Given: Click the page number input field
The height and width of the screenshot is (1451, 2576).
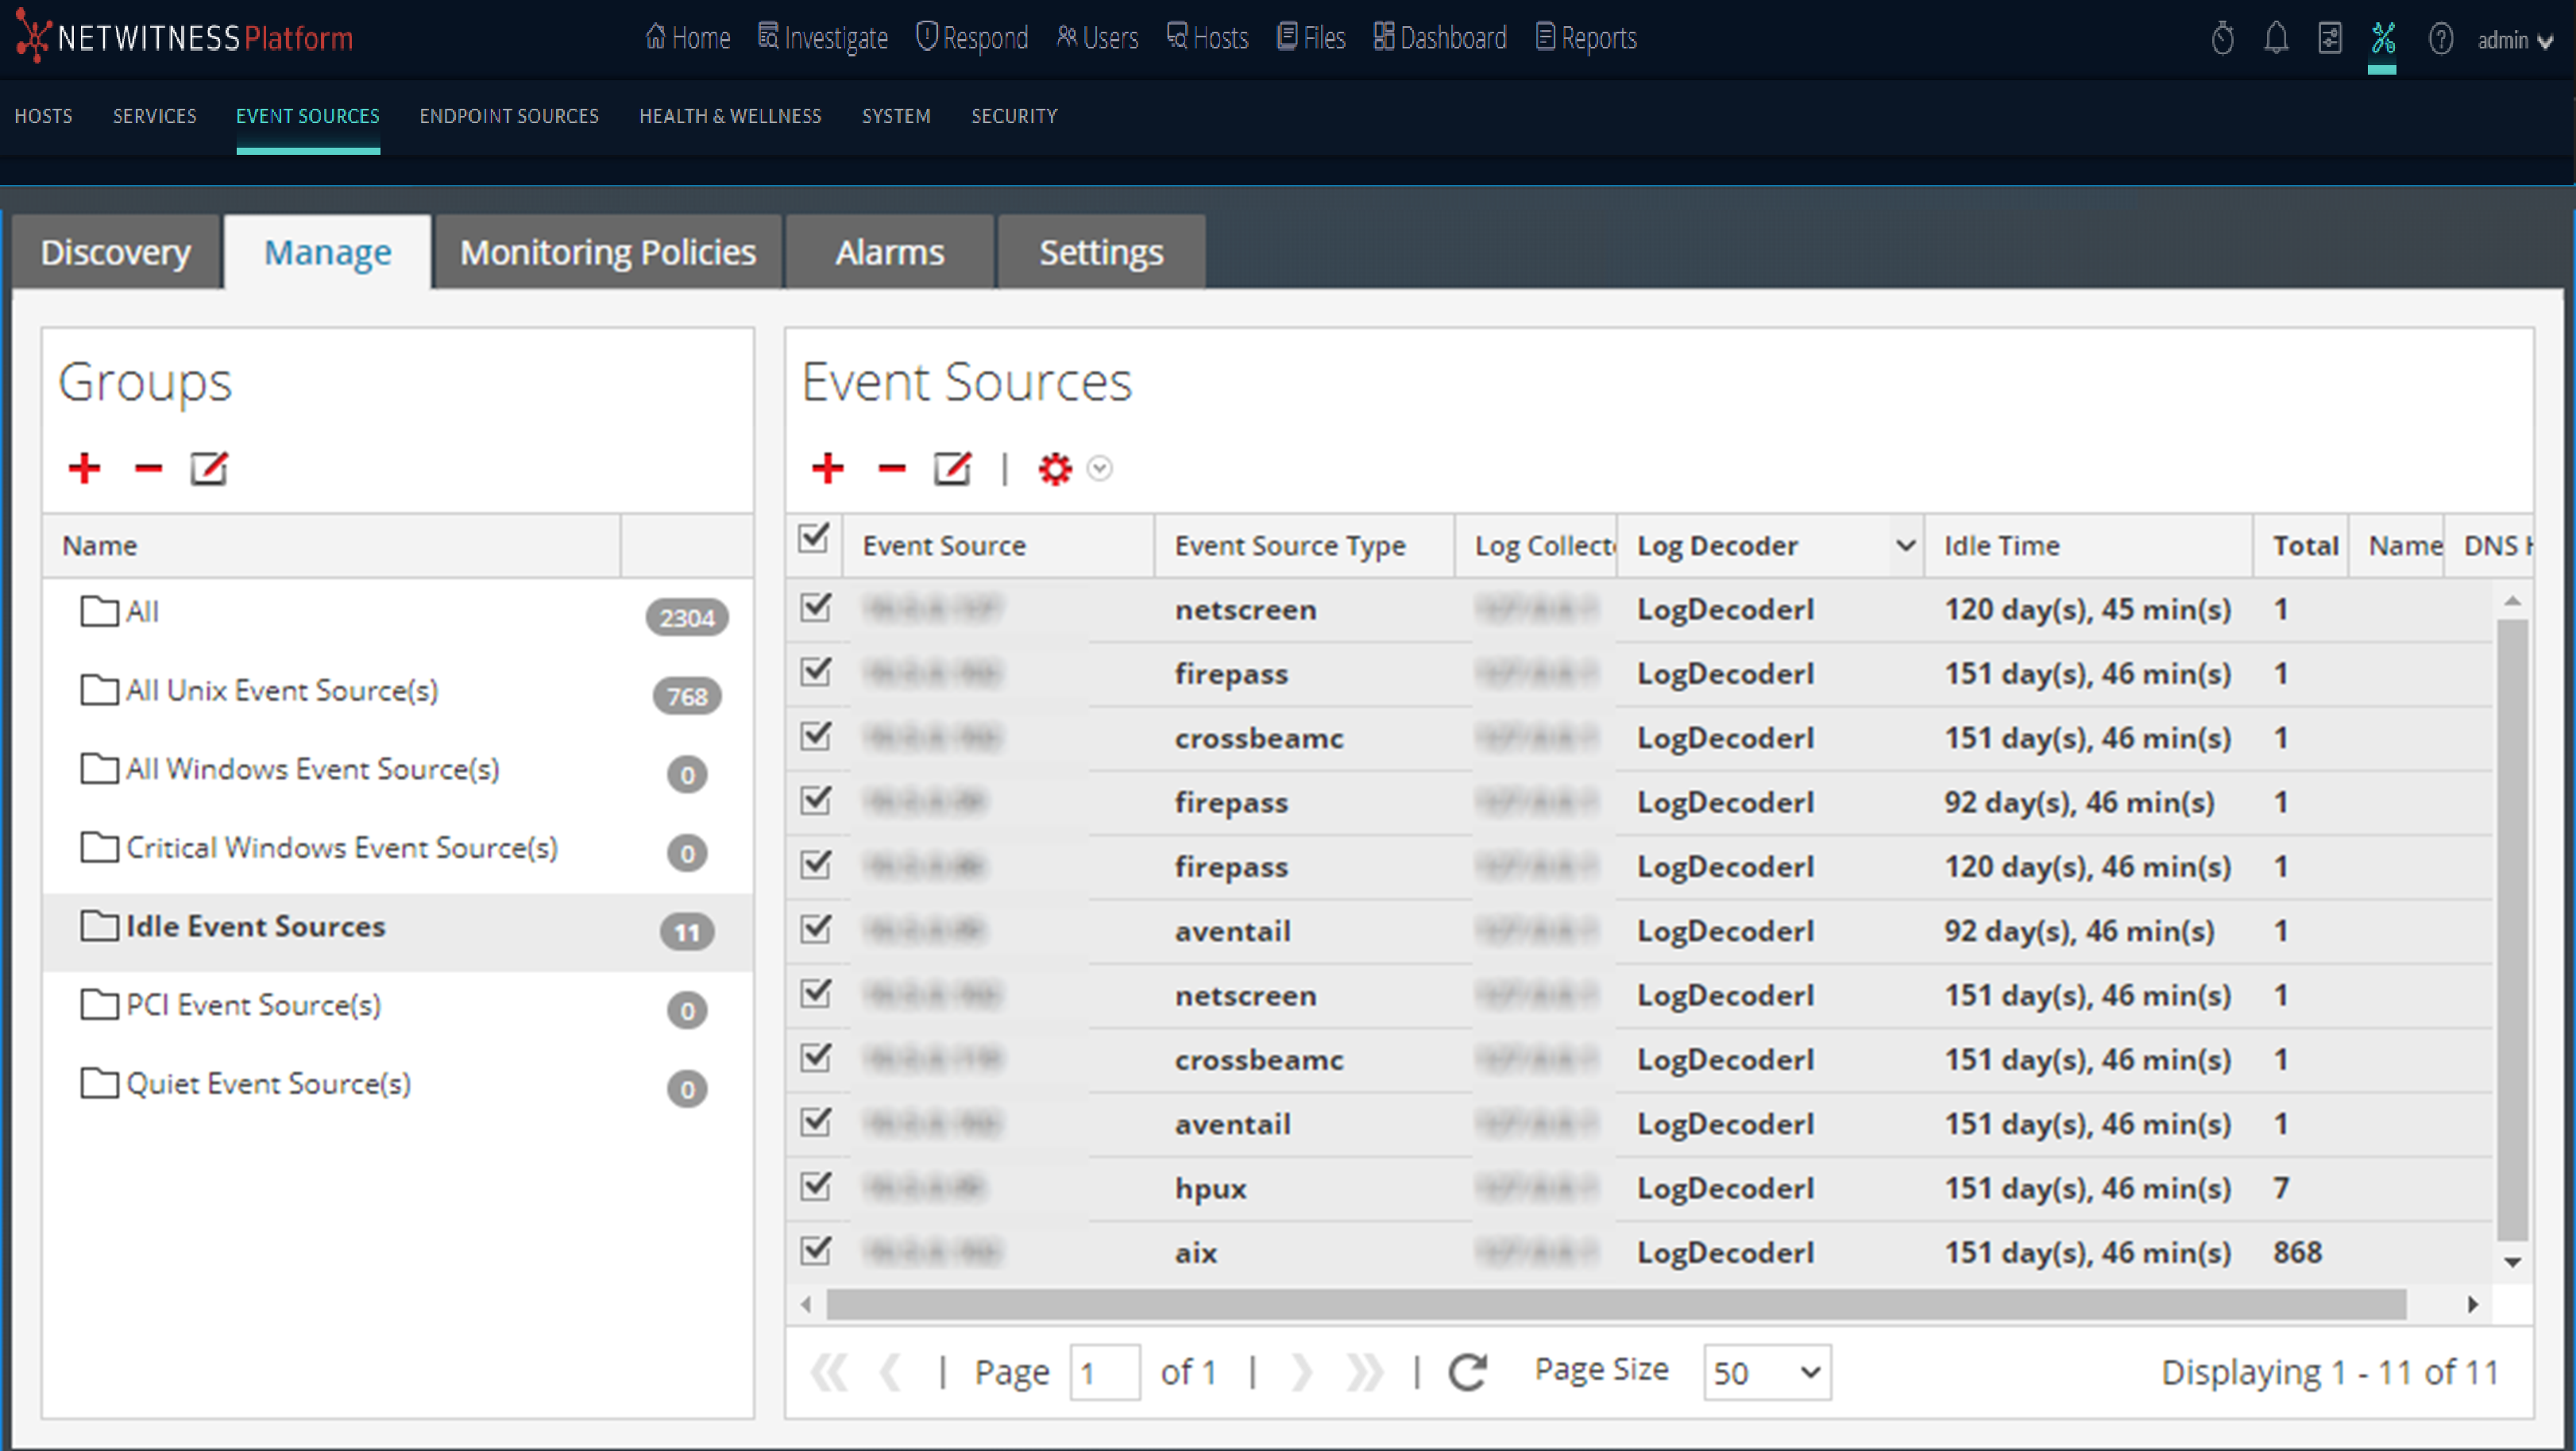Looking at the screenshot, I should coord(1103,1372).
